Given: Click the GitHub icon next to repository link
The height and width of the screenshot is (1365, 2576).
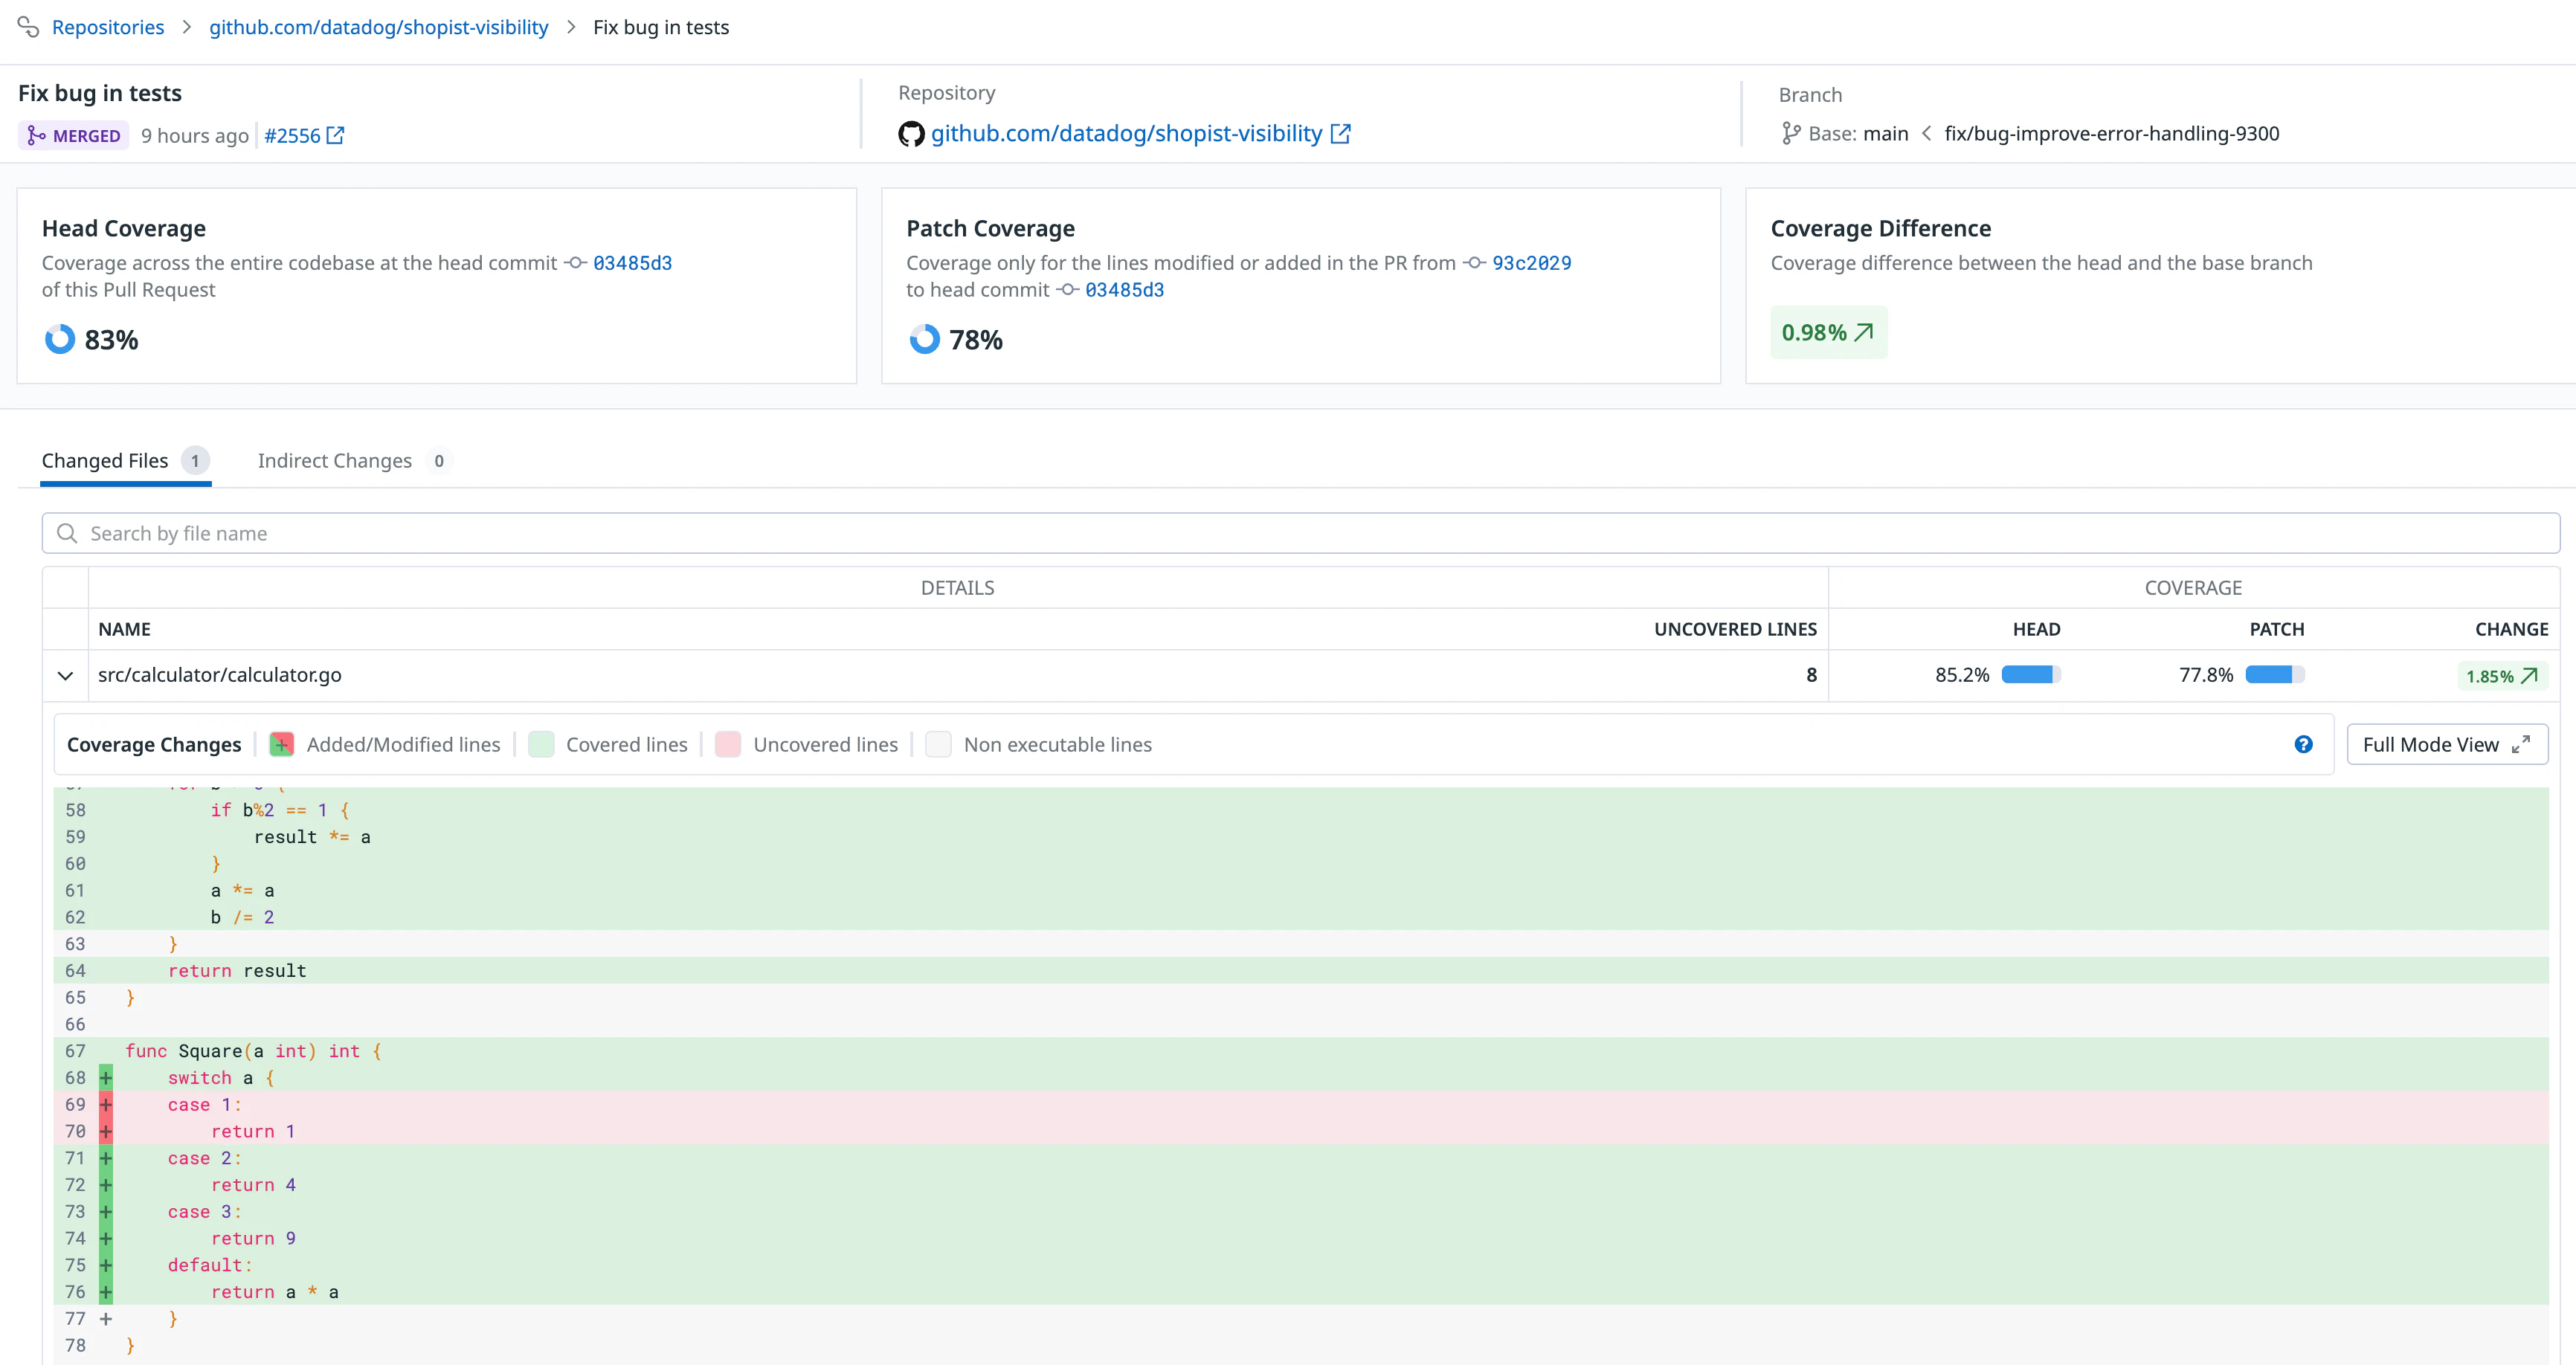Looking at the screenshot, I should pyautogui.click(x=911, y=132).
